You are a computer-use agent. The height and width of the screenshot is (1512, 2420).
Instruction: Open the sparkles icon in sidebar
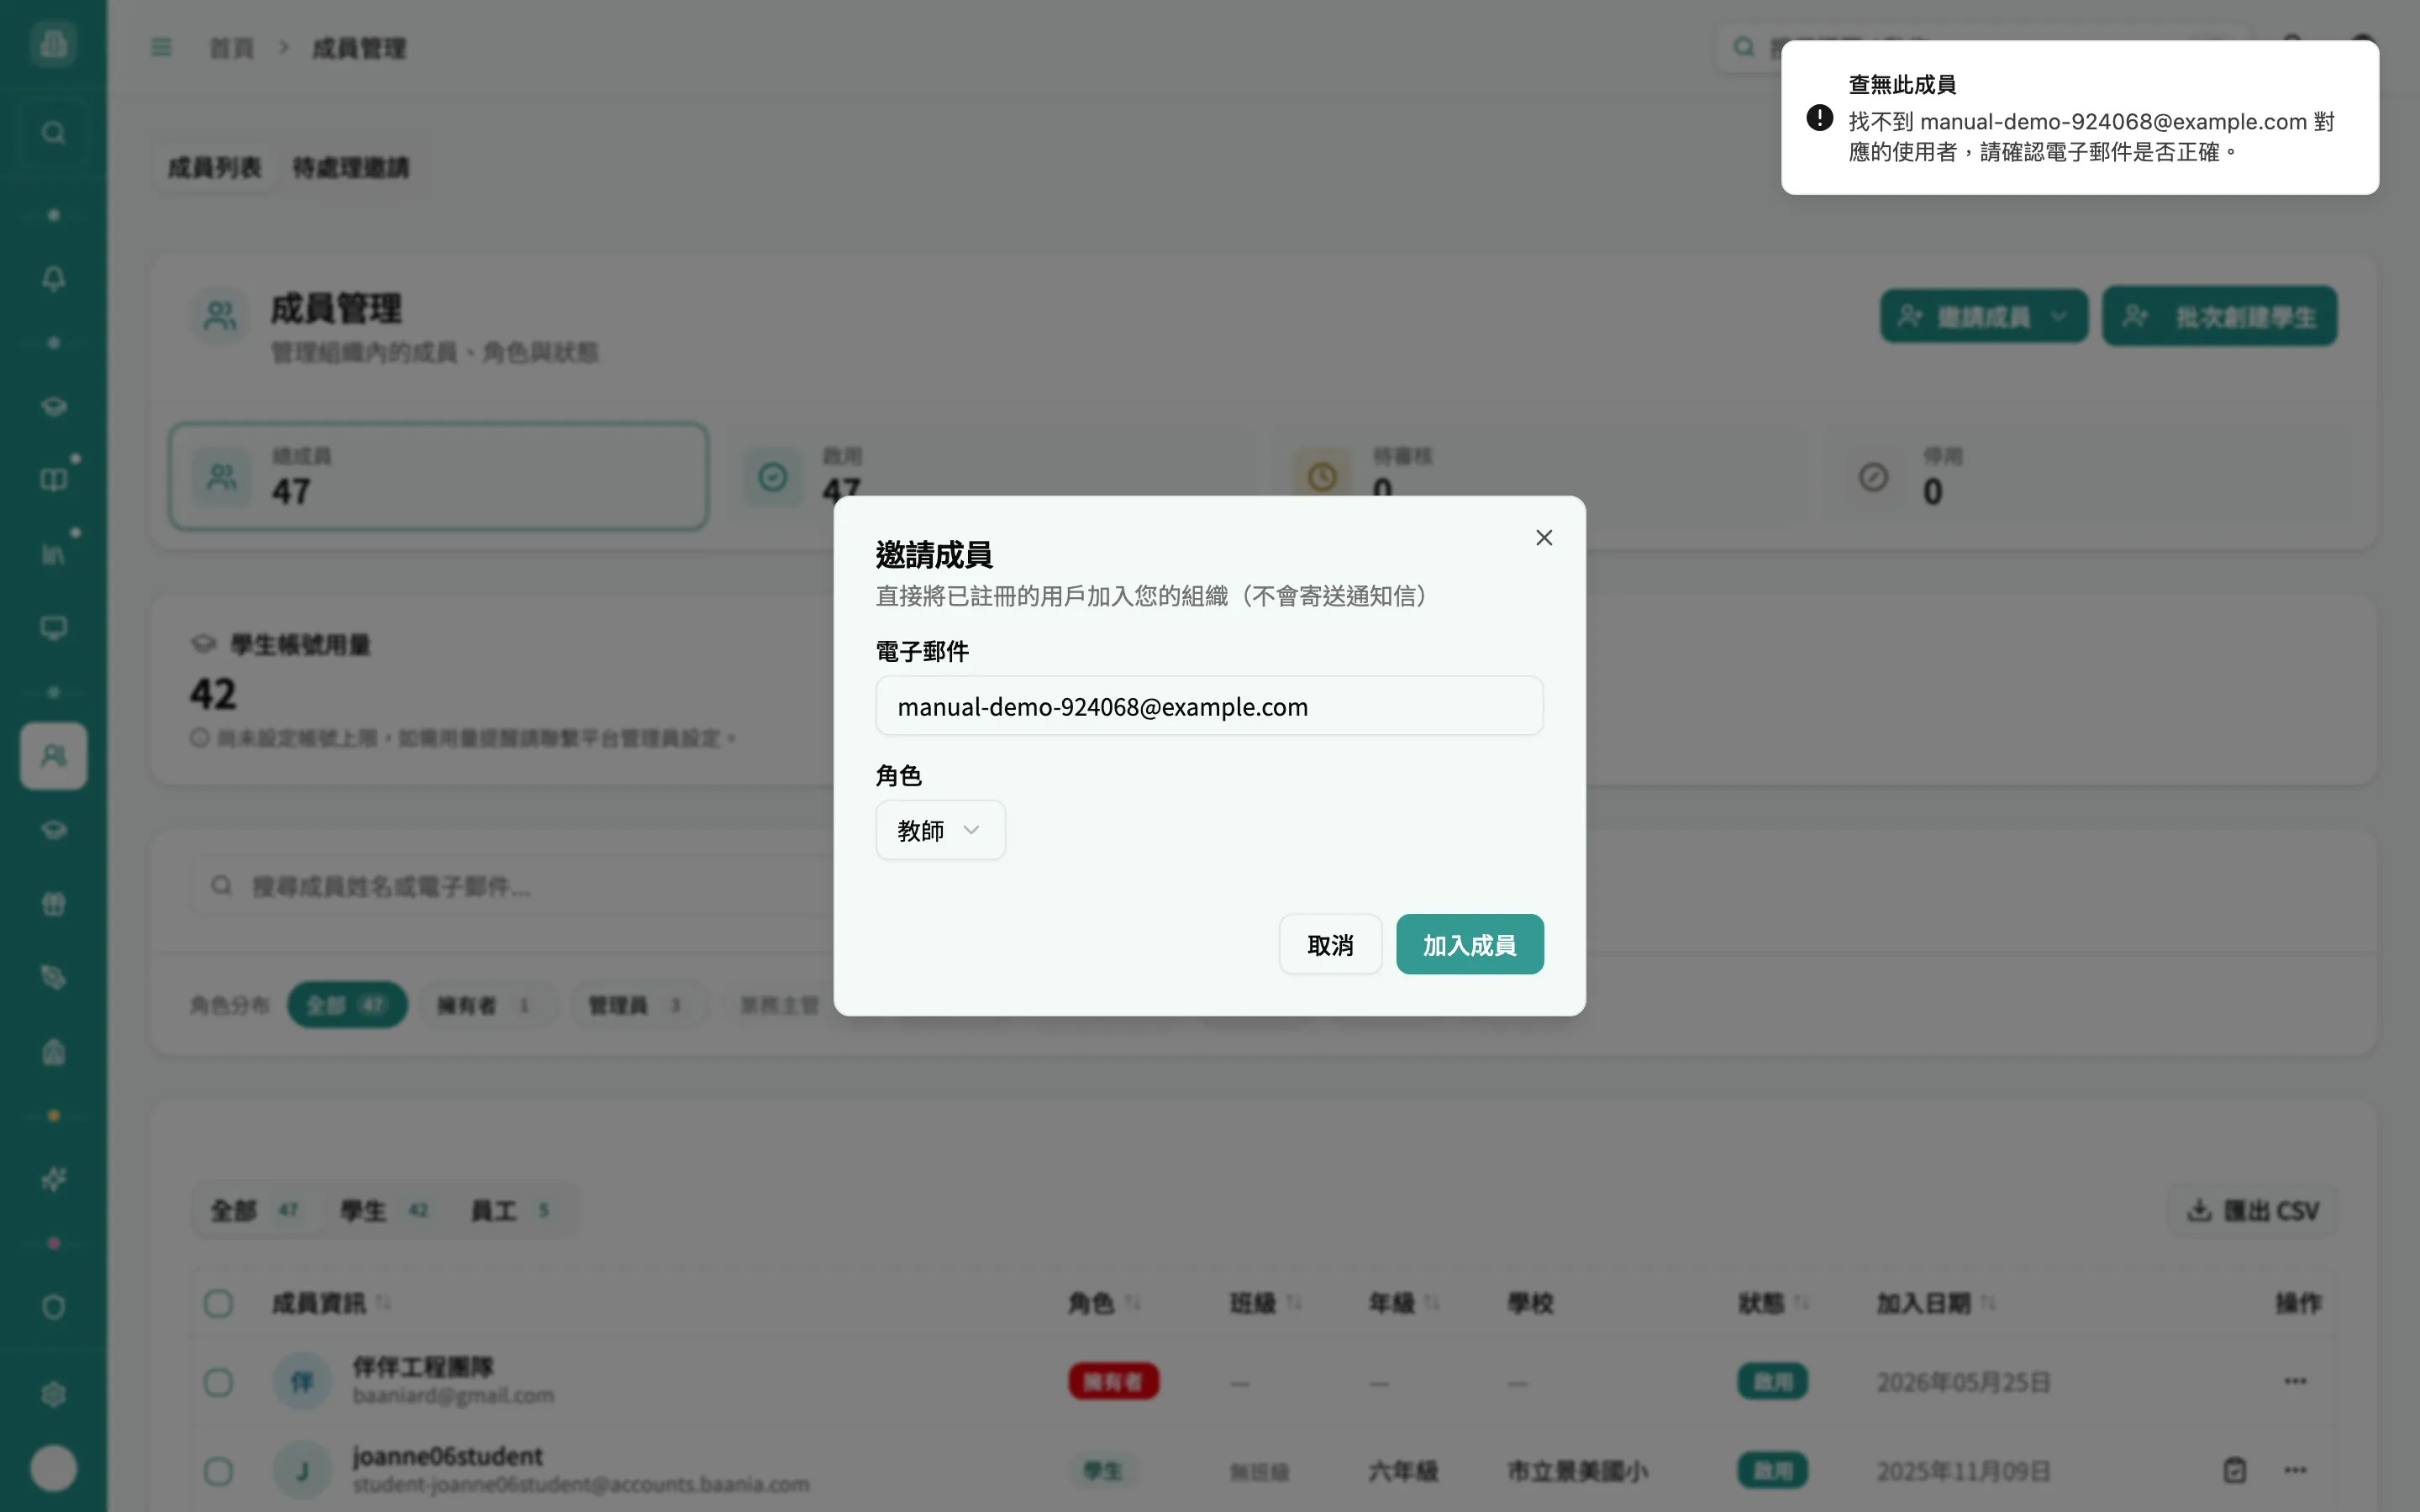pos(53,1180)
